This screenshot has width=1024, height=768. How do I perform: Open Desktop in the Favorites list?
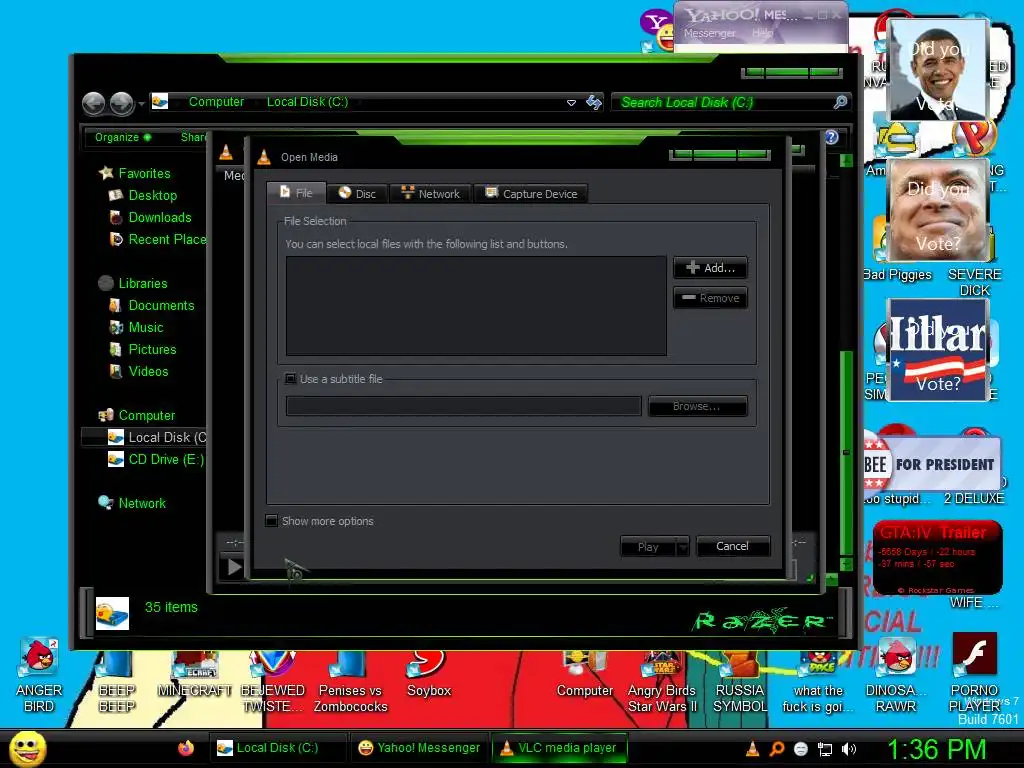coord(152,195)
